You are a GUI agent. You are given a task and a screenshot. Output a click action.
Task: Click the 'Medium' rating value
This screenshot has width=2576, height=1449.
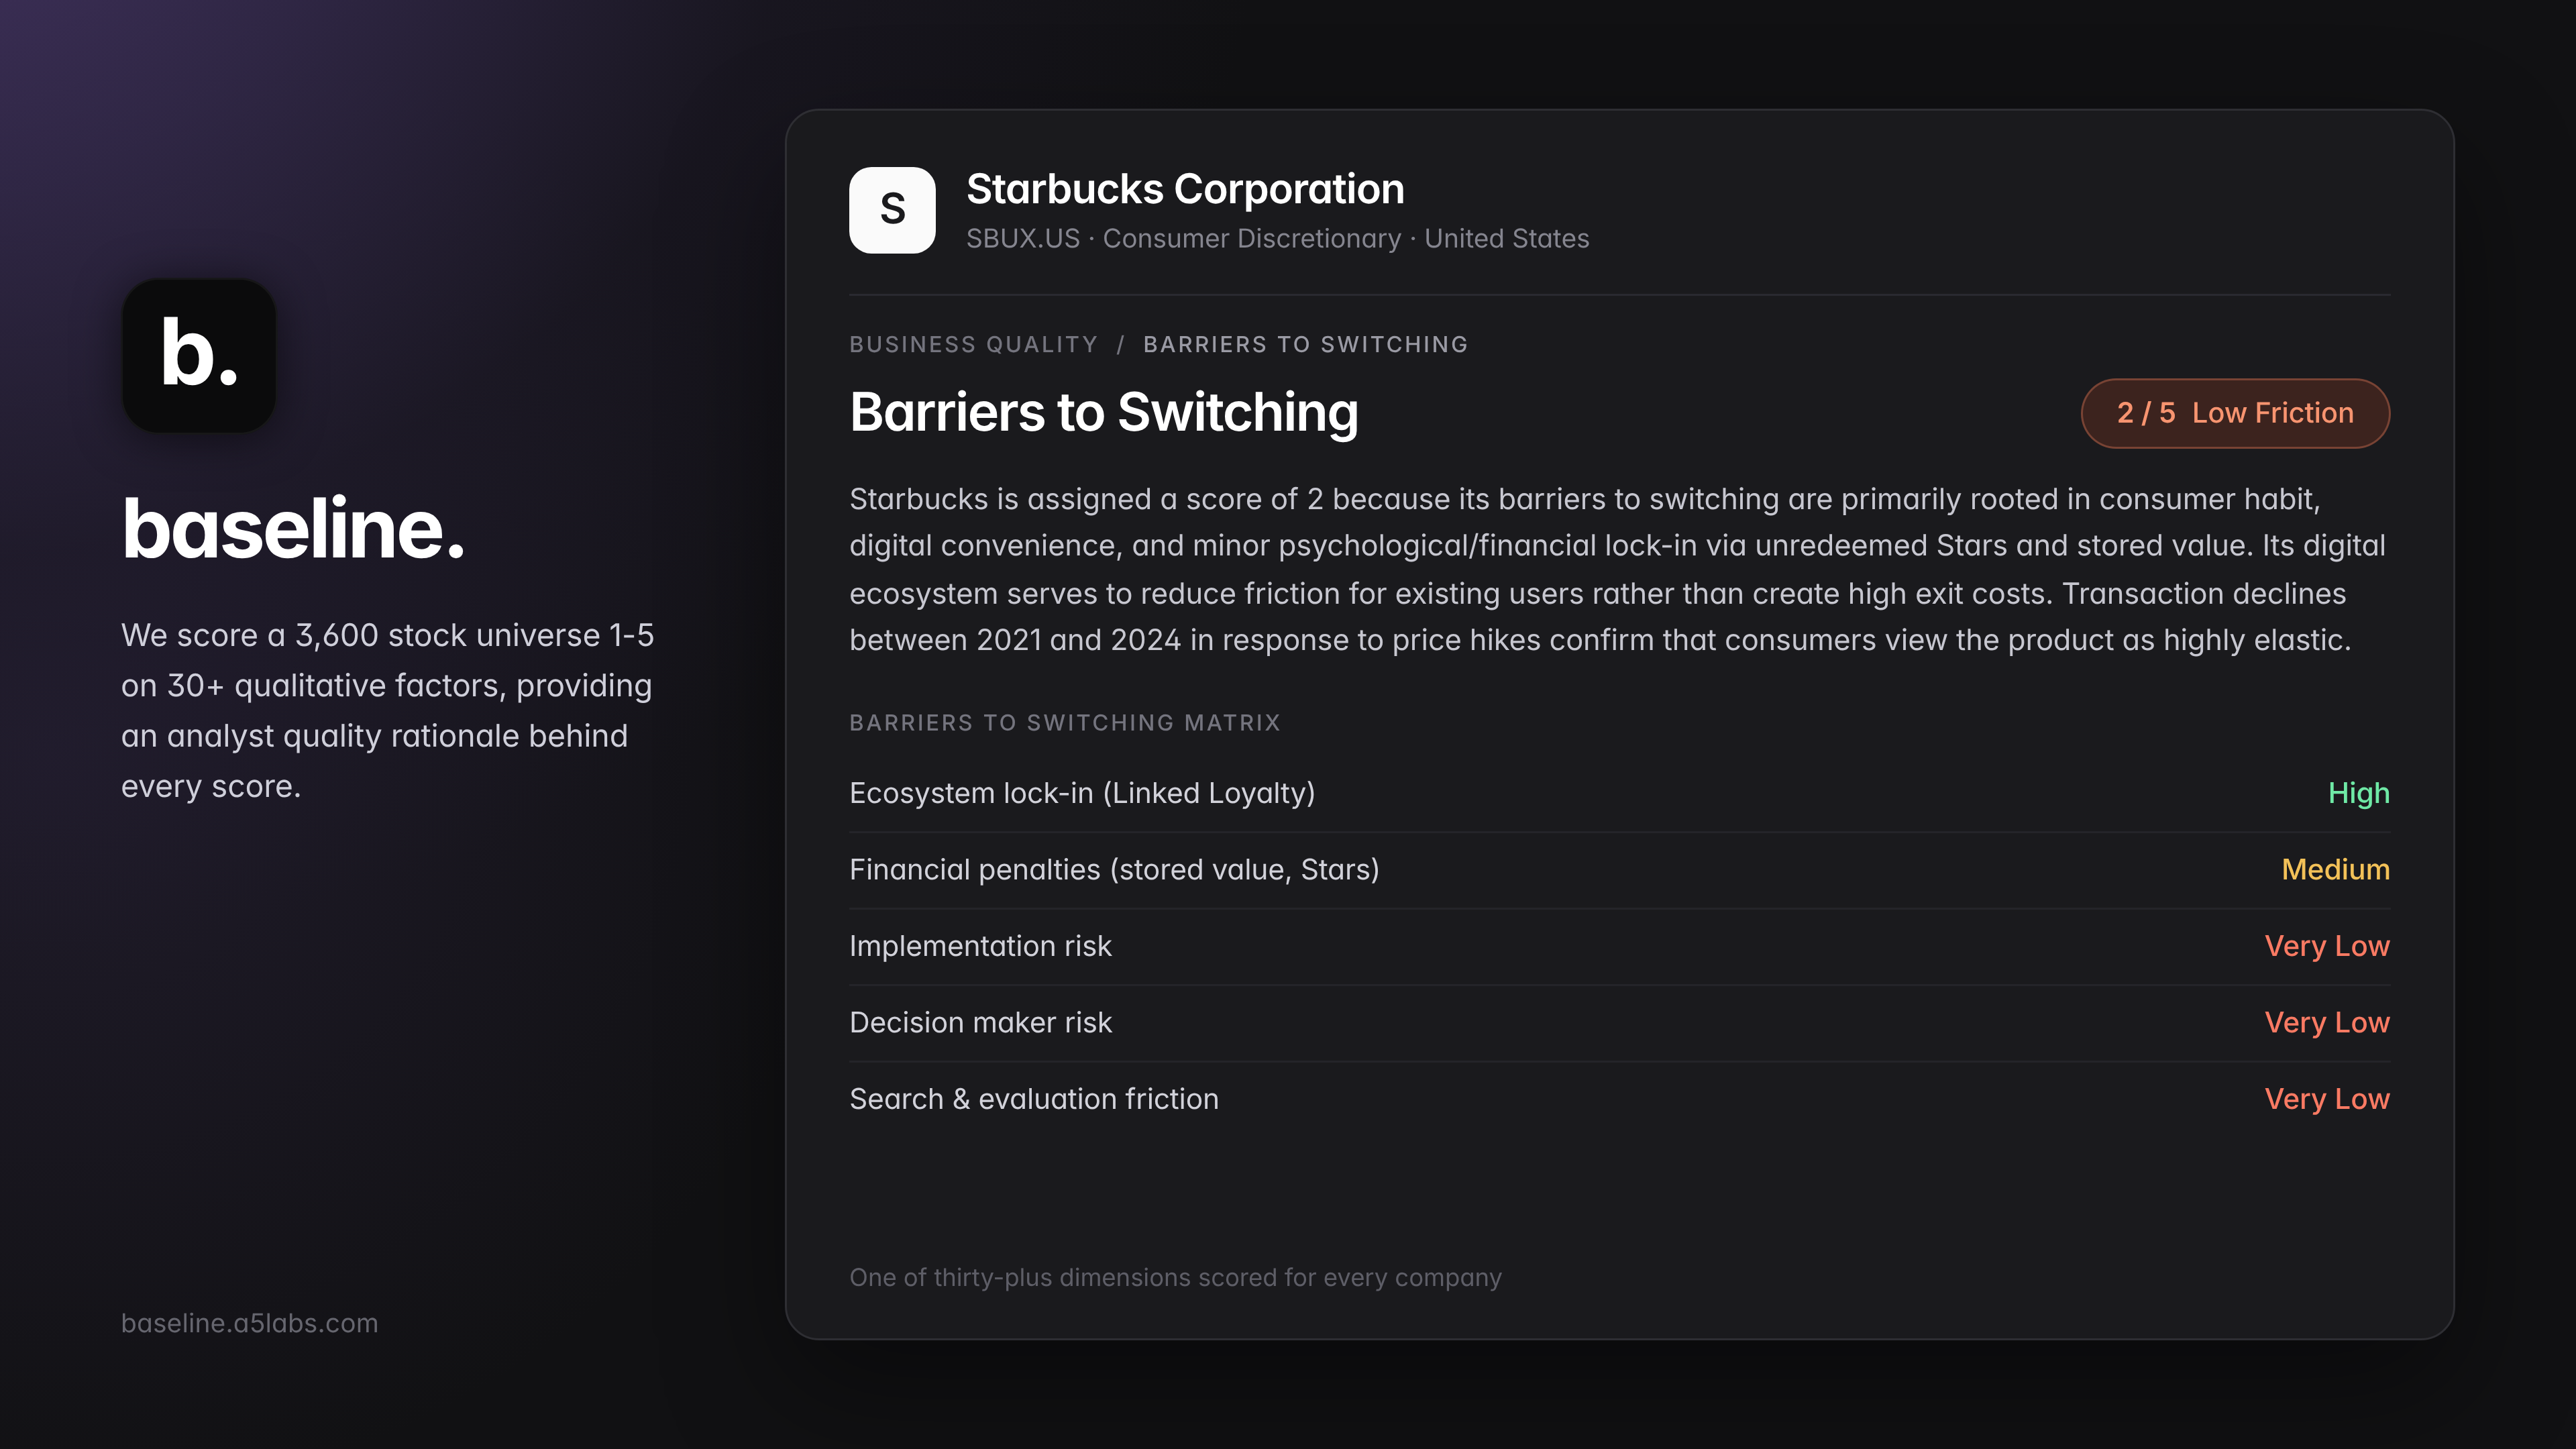coord(2335,870)
